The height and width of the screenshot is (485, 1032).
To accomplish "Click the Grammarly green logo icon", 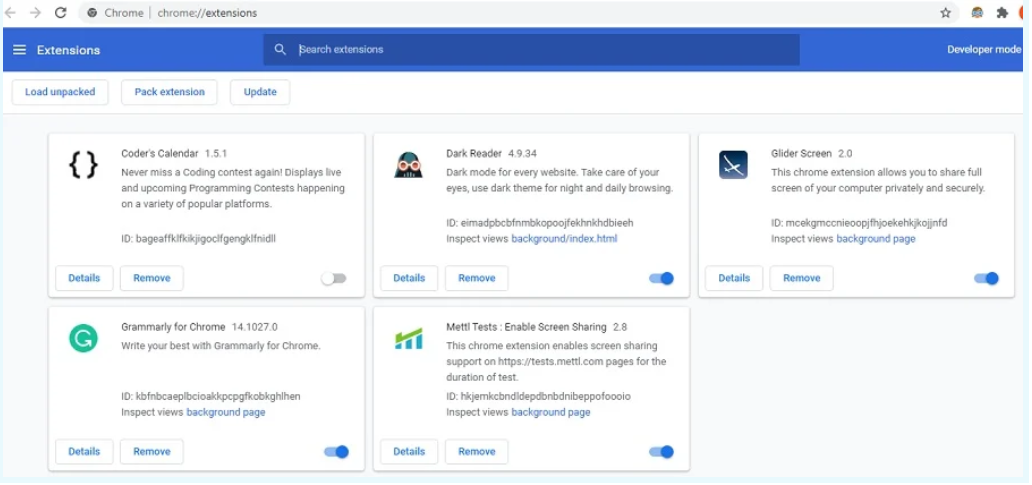I will click(x=83, y=339).
